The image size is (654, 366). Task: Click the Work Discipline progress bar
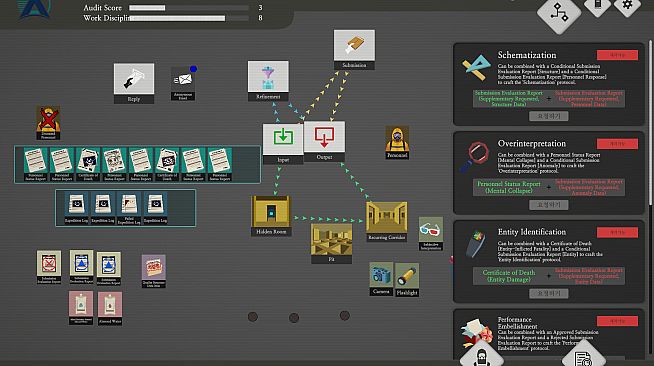pos(189,18)
